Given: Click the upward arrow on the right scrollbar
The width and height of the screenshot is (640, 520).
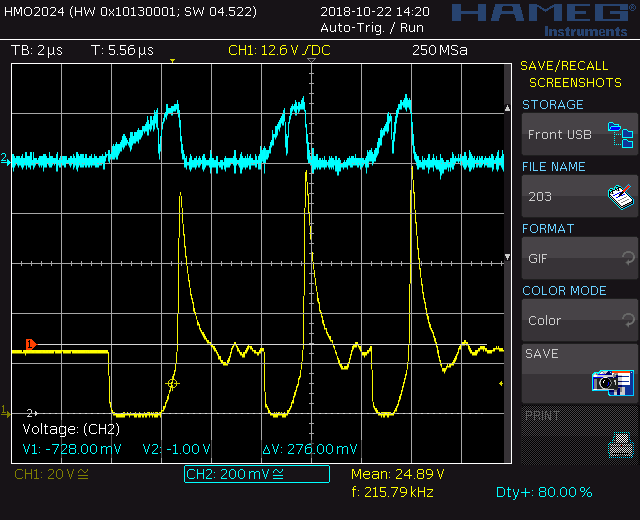Looking at the screenshot, I should pos(507,108).
